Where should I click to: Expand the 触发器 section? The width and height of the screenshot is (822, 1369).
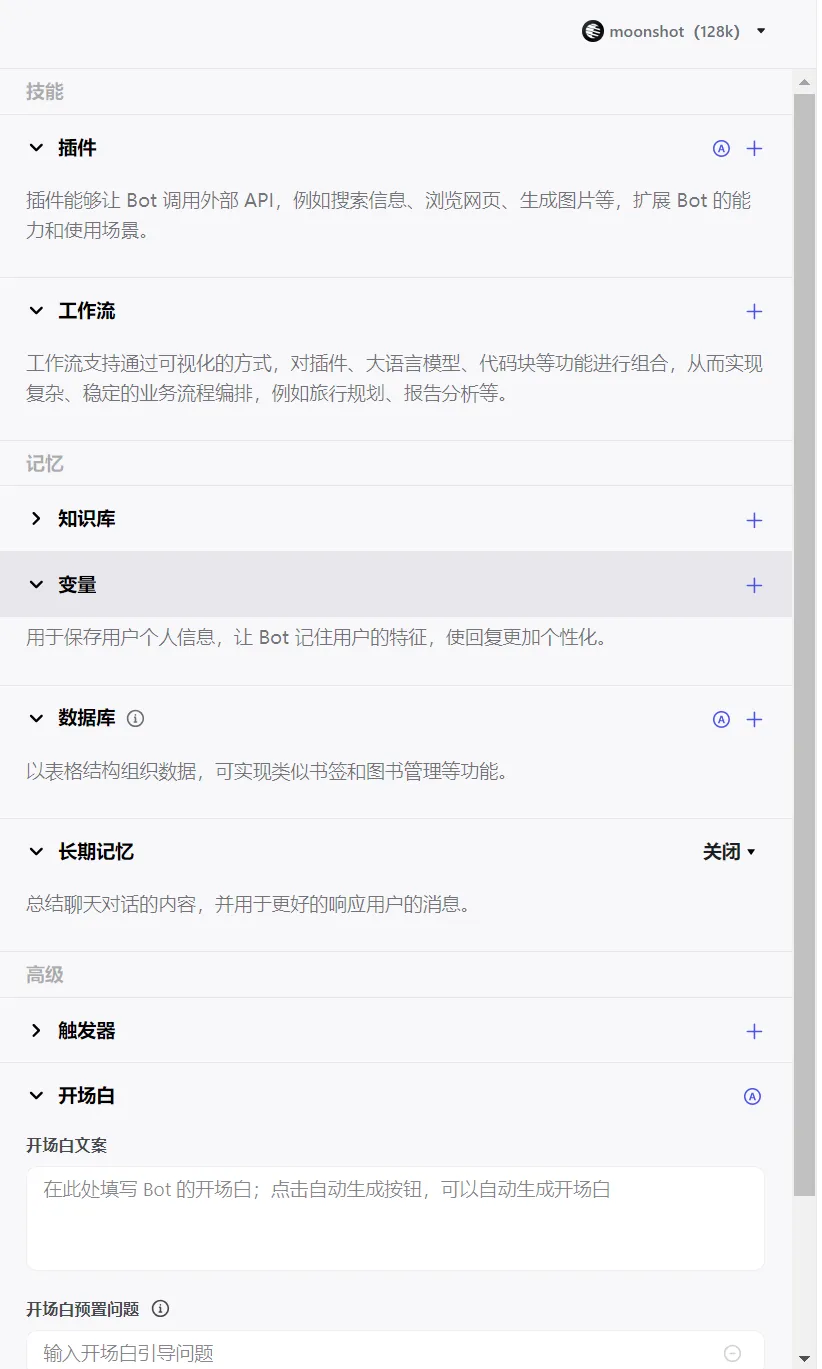tap(37, 1031)
